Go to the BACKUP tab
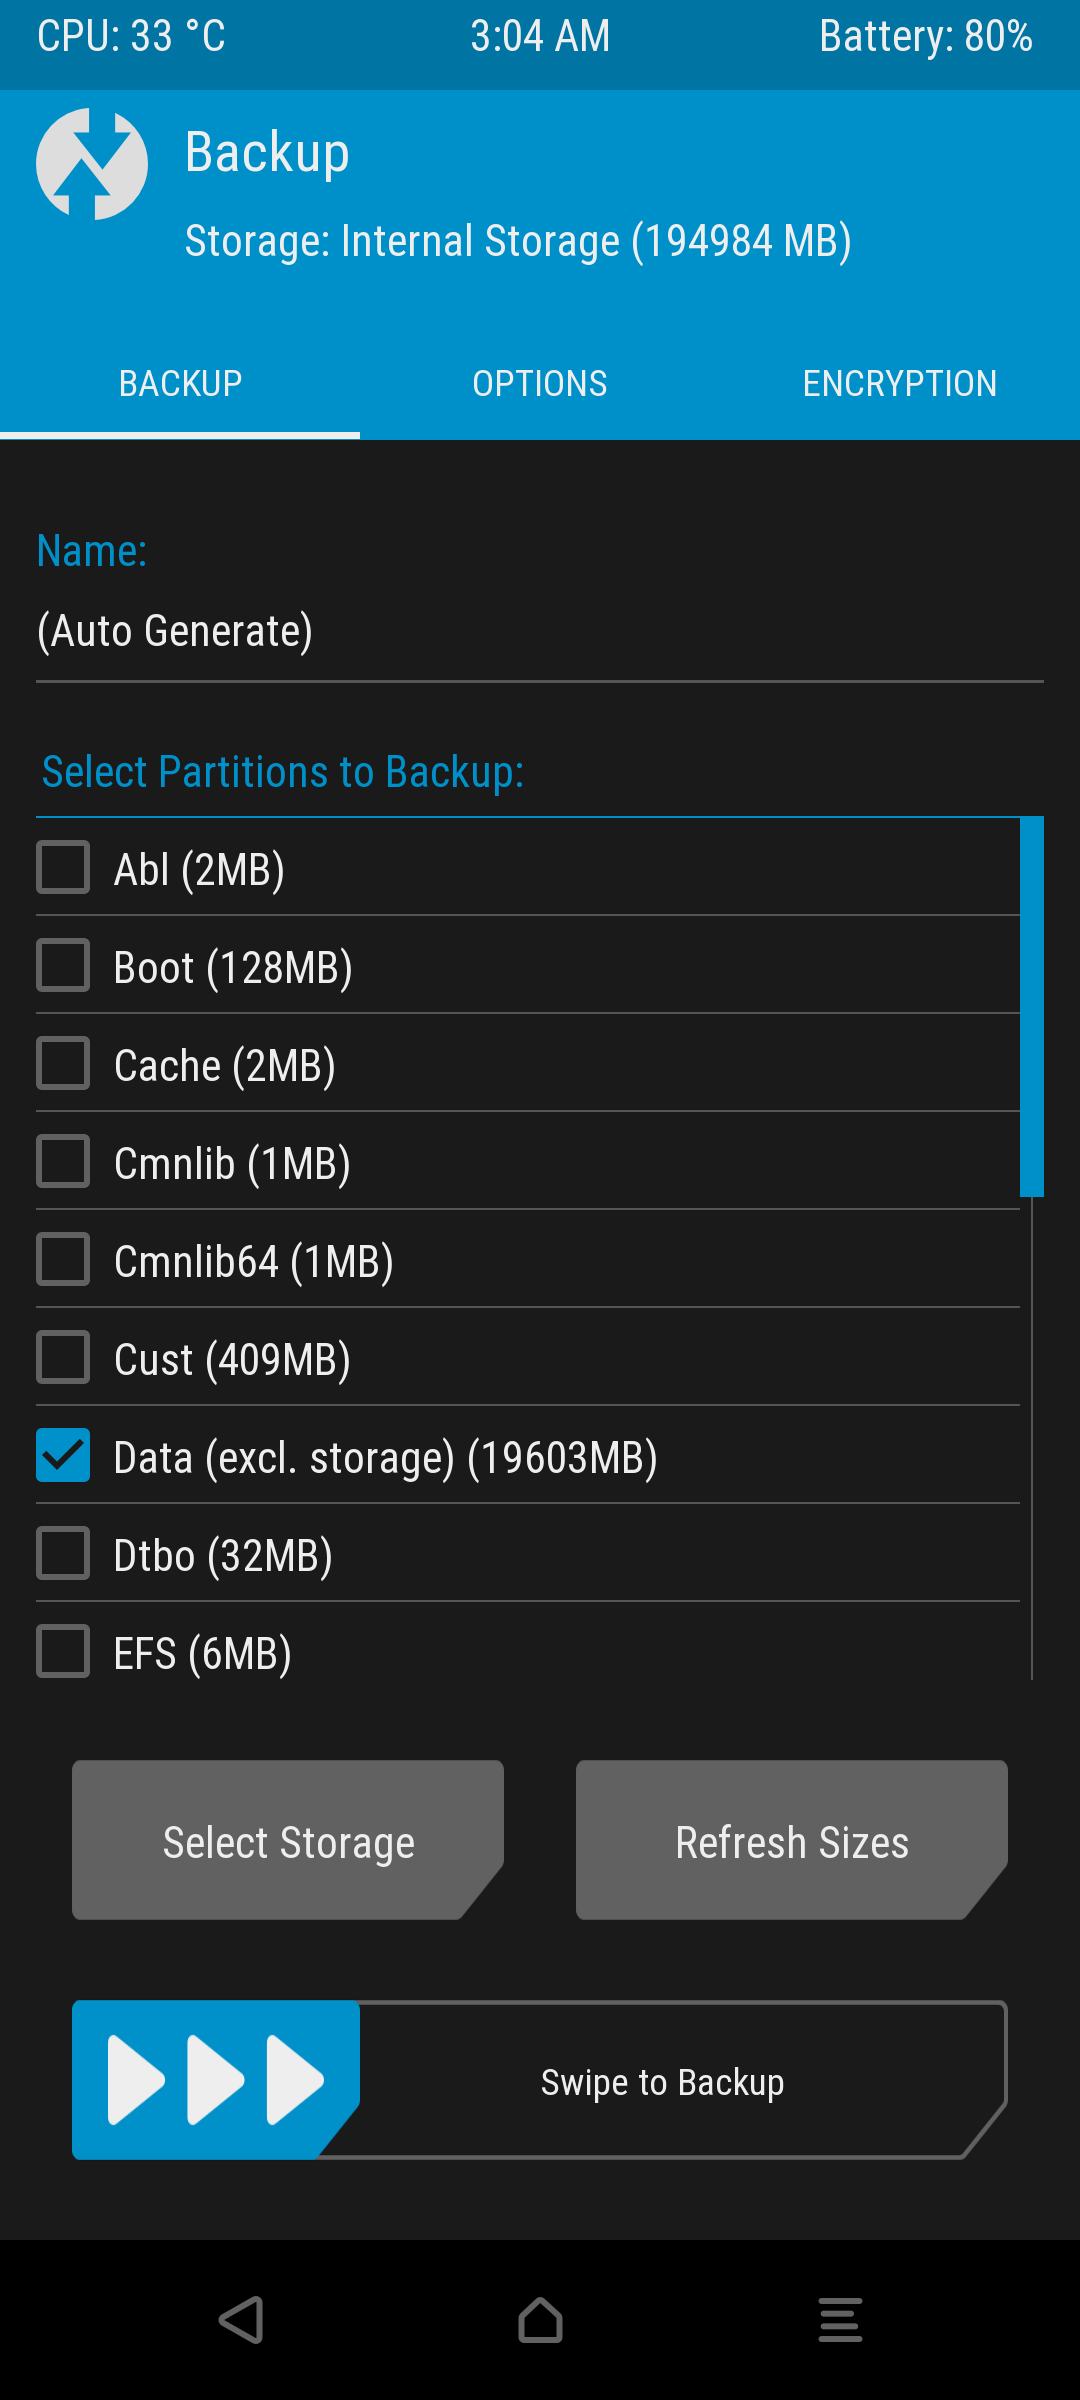The width and height of the screenshot is (1080, 2400). (x=180, y=384)
